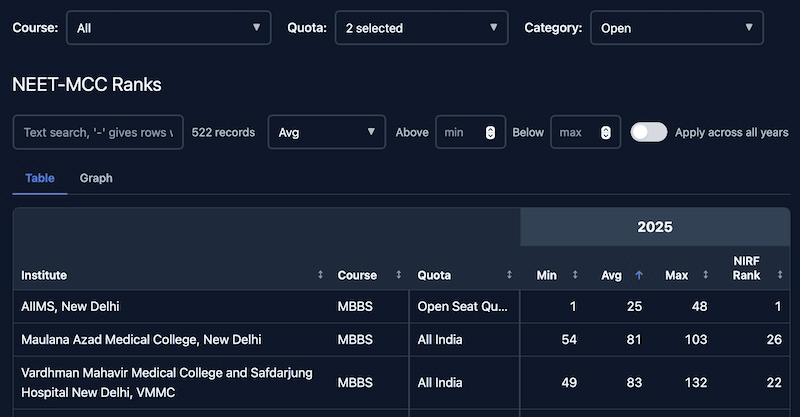Sort by Quota column sort icon
This screenshot has height=417, width=800.
pyautogui.click(x=509, y=275)
